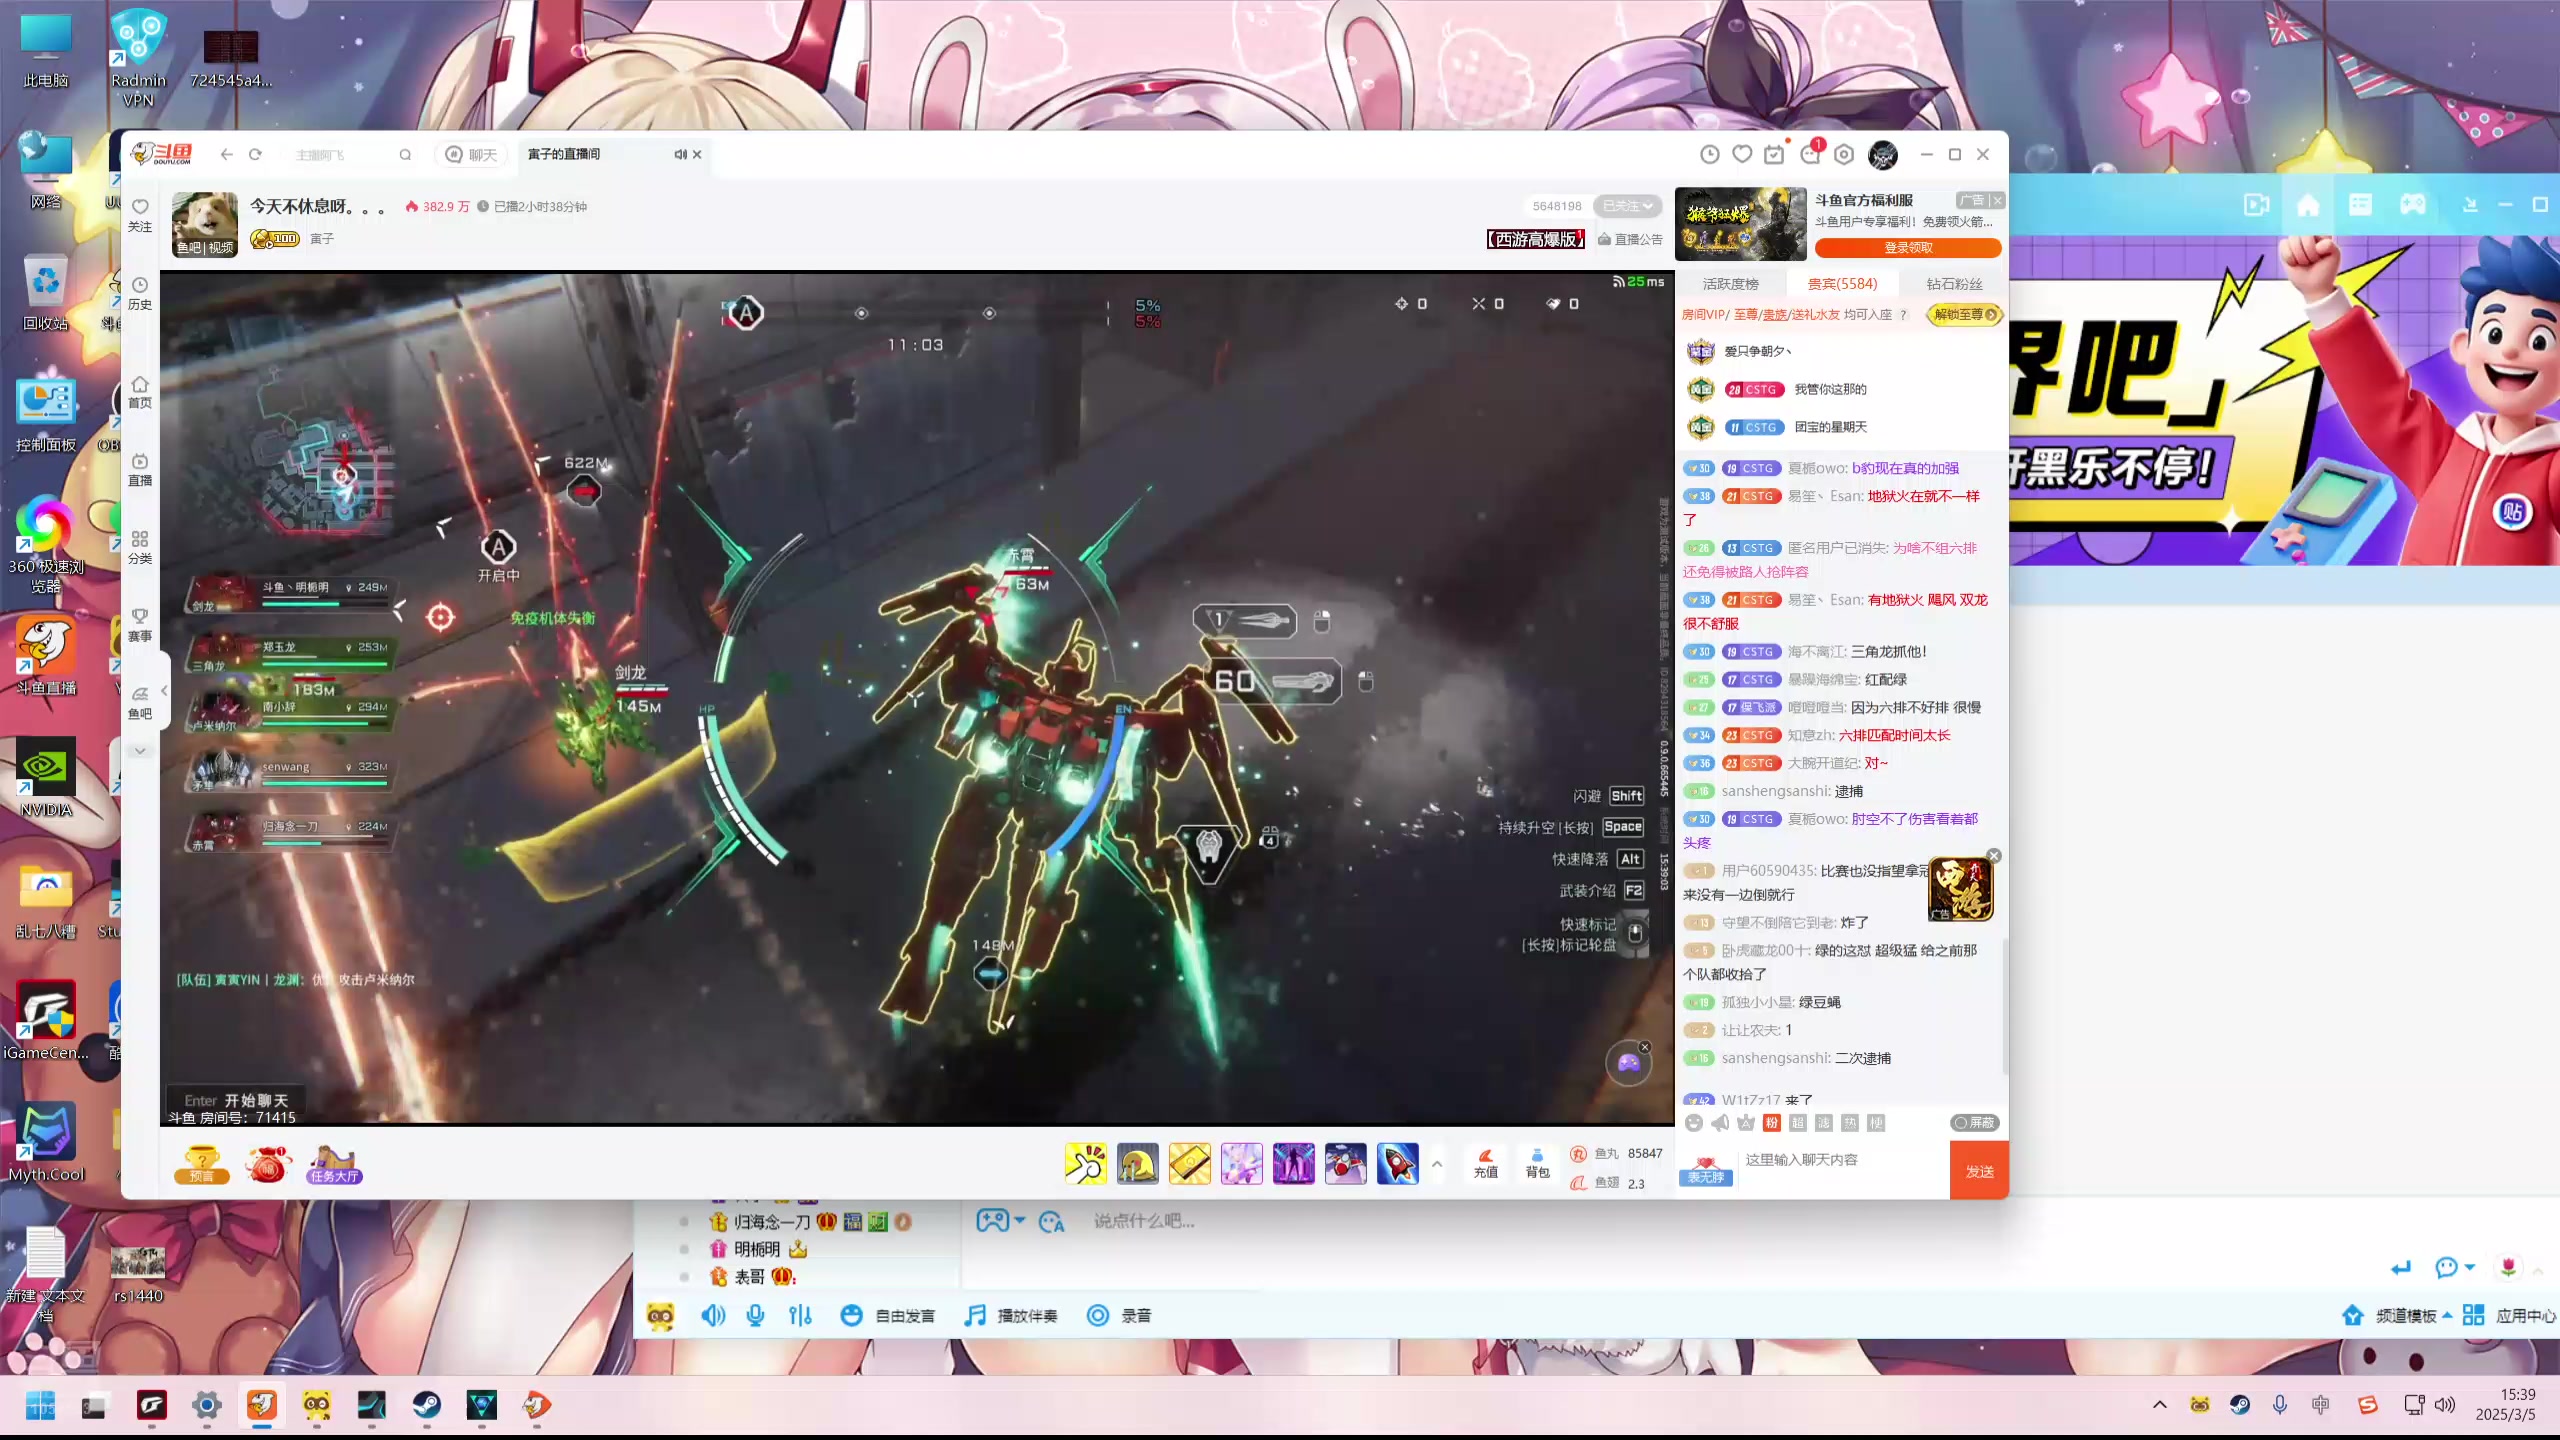
Task: Go to 首页 (home) in left sidebar
Action: click(x=140, y=392)
